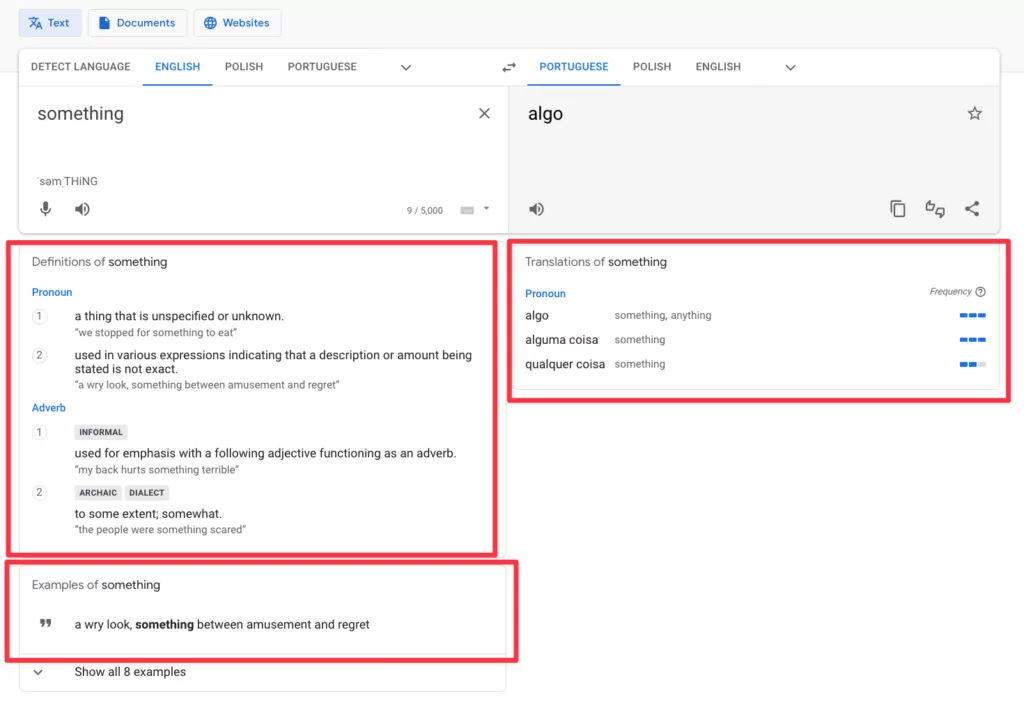Click 'something, anything' reverse translation
1024x701 pixels.
[662, 316]
